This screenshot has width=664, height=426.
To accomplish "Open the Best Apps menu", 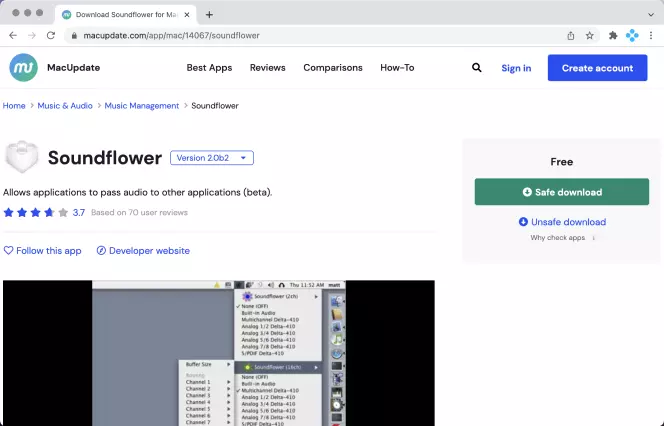I will [209, 68].
